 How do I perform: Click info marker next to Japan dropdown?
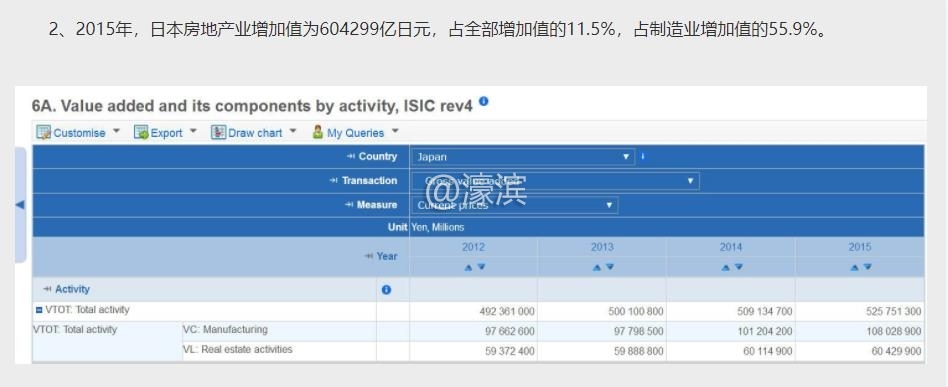tap(643, 156)
